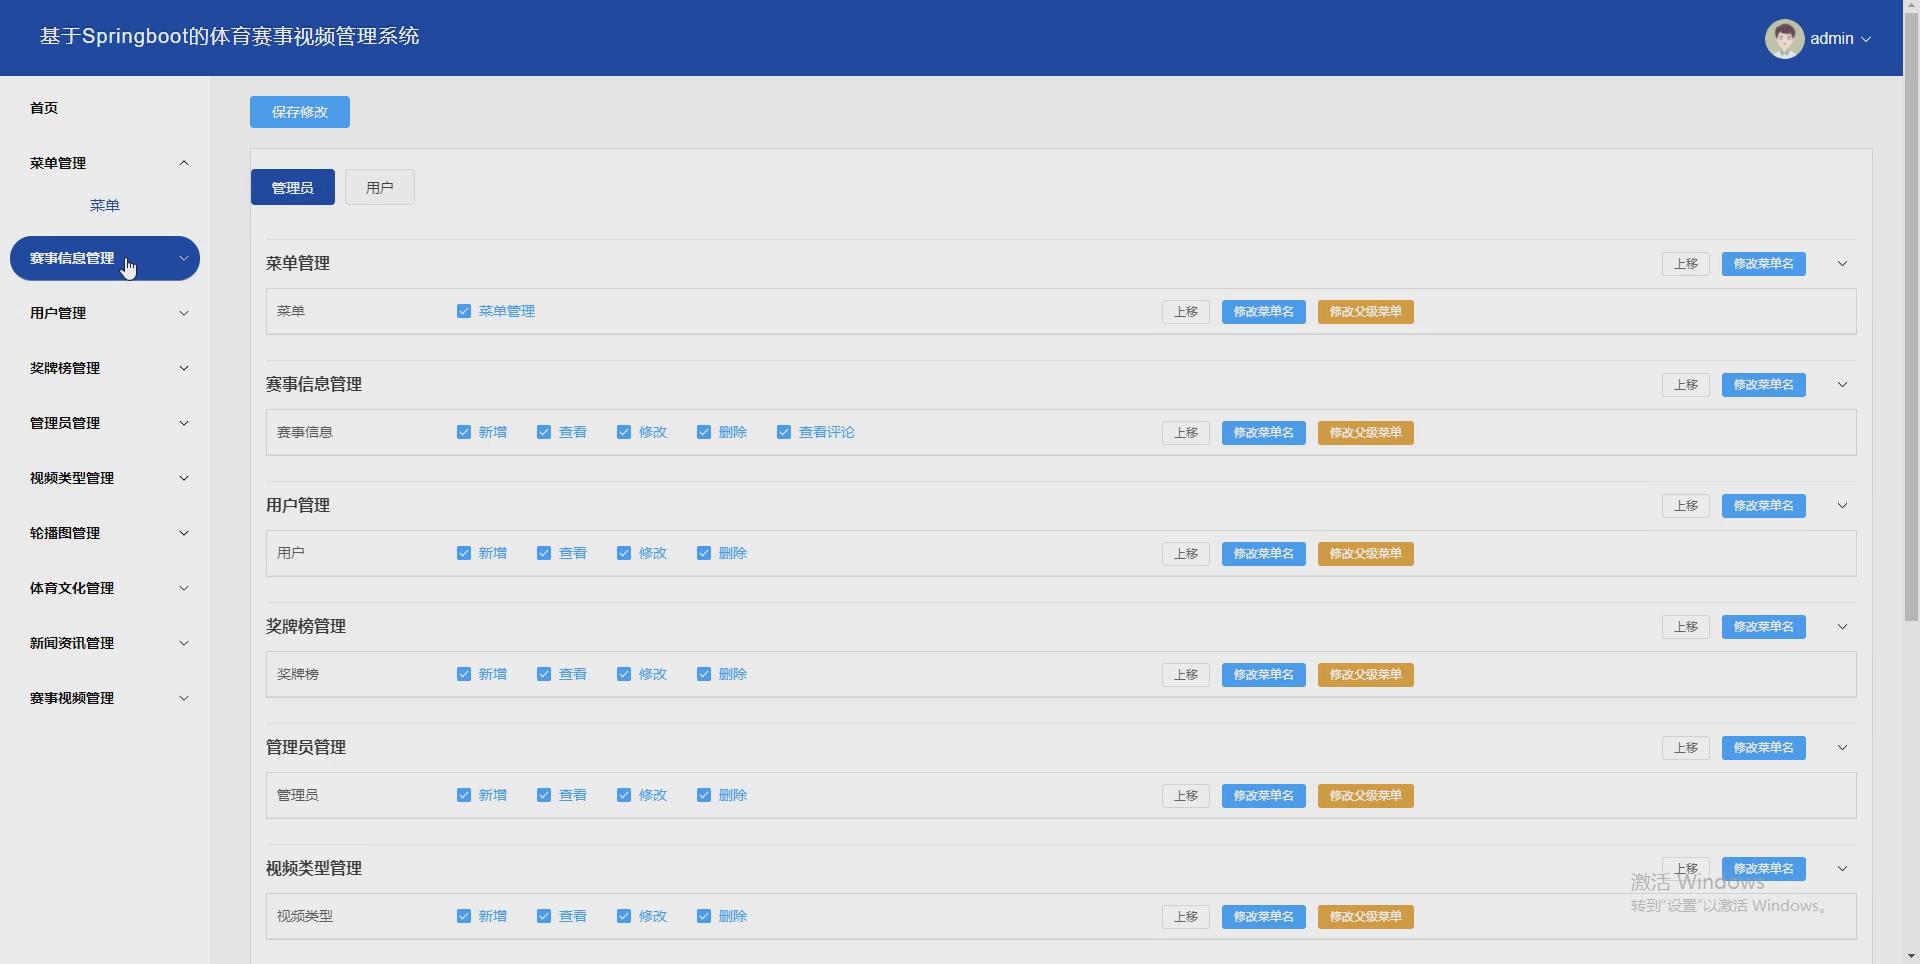The width and height of the screenshot is (1920, 964).
Task: Go to 首页 in the sidebar
Action: point(44,108)
